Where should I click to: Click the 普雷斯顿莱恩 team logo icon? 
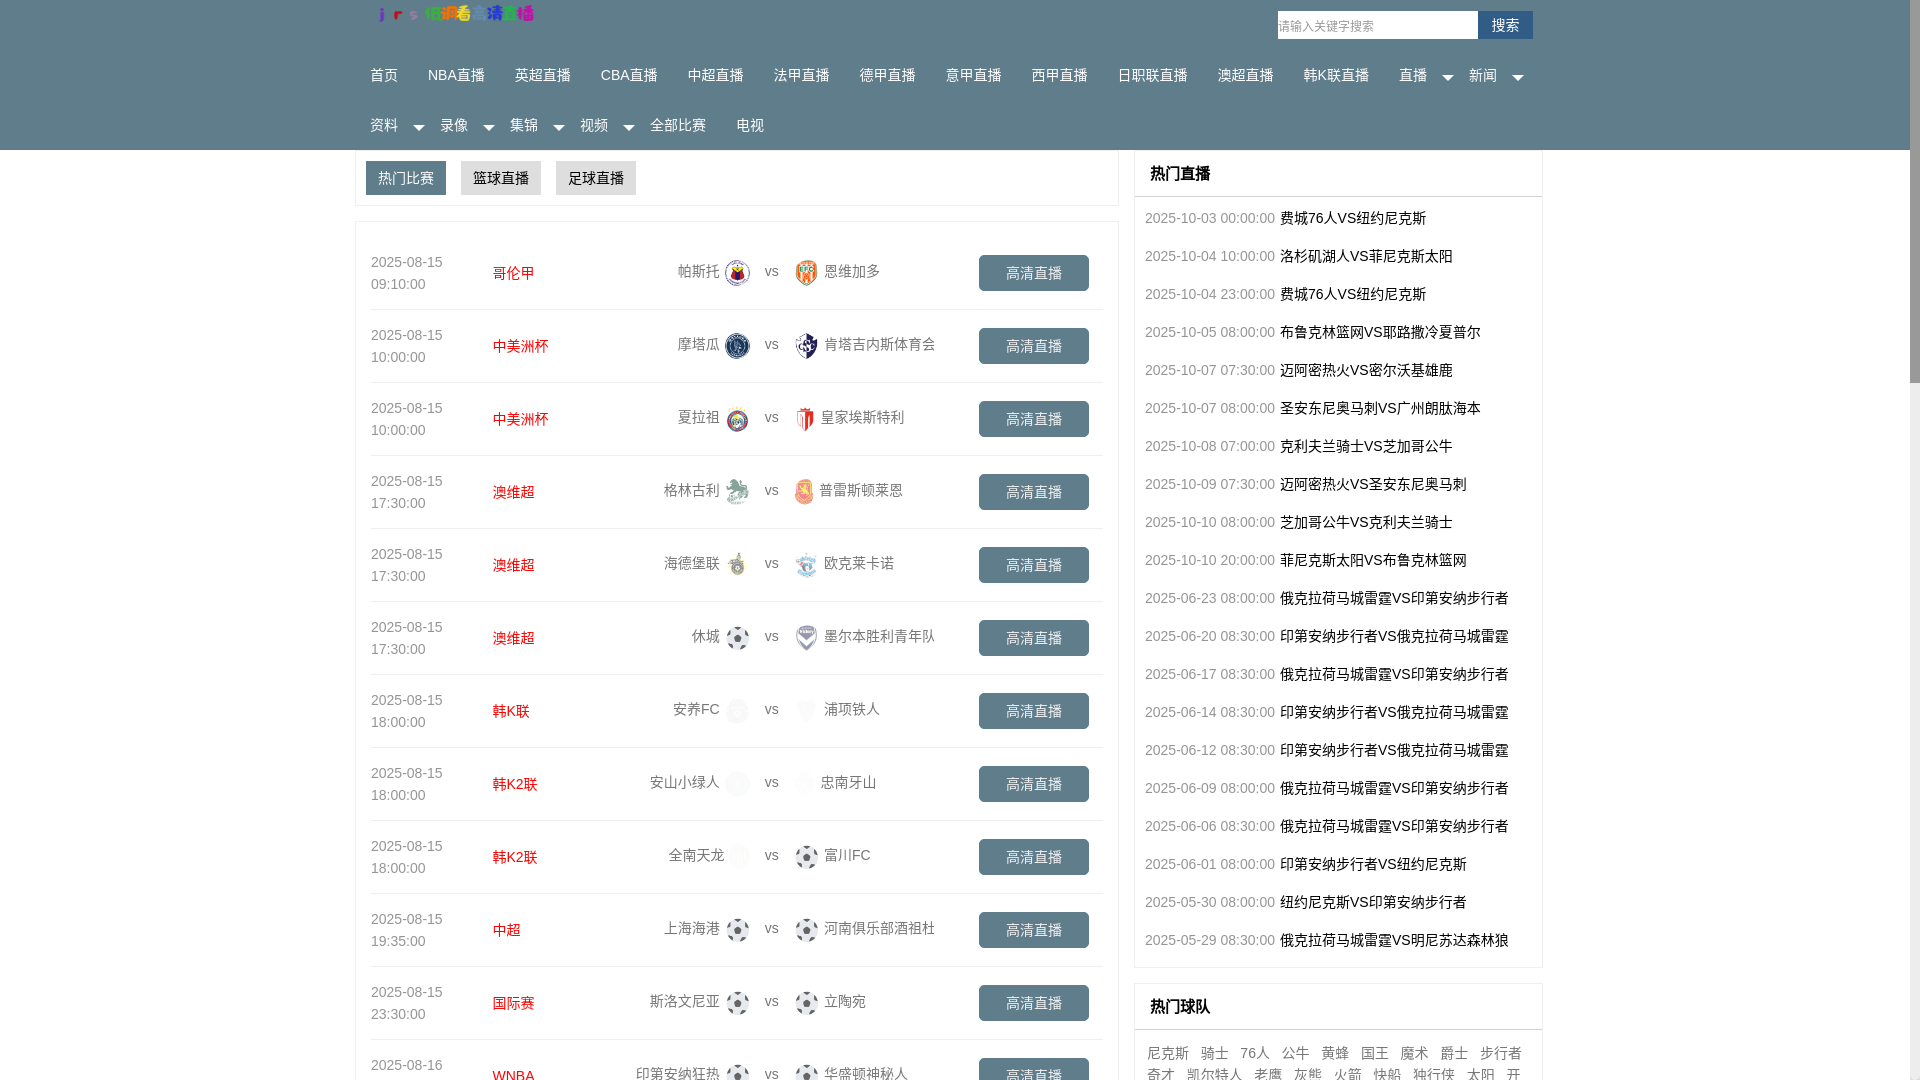804,491
